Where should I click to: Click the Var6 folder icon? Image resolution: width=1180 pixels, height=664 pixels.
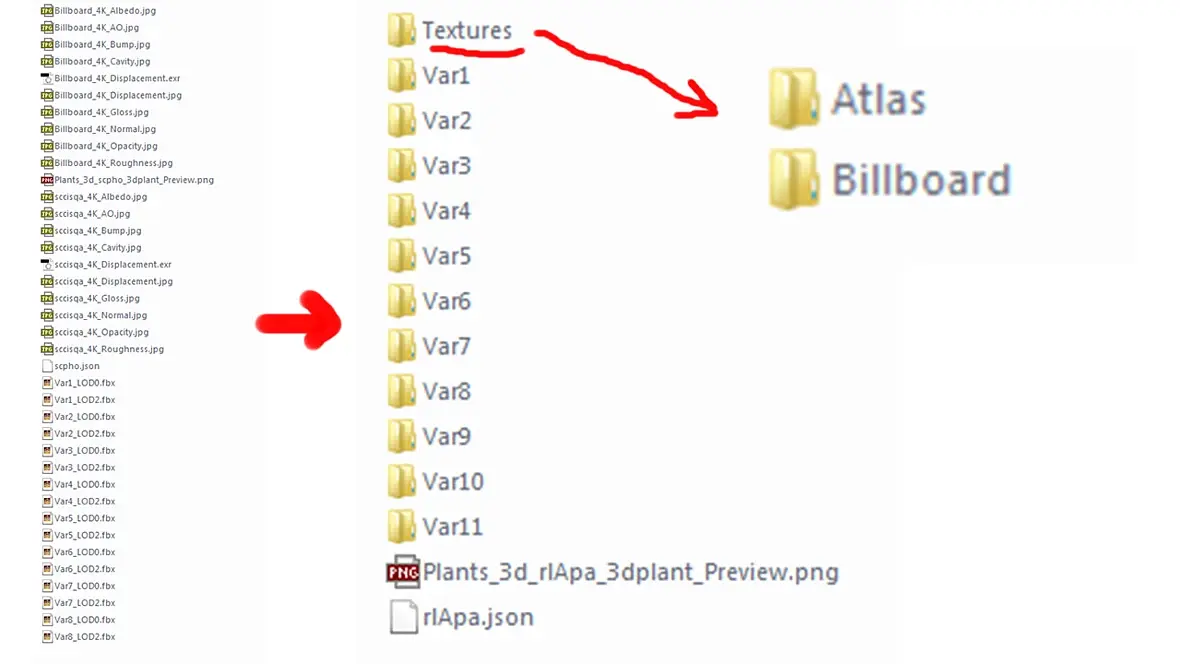point(402,301)
